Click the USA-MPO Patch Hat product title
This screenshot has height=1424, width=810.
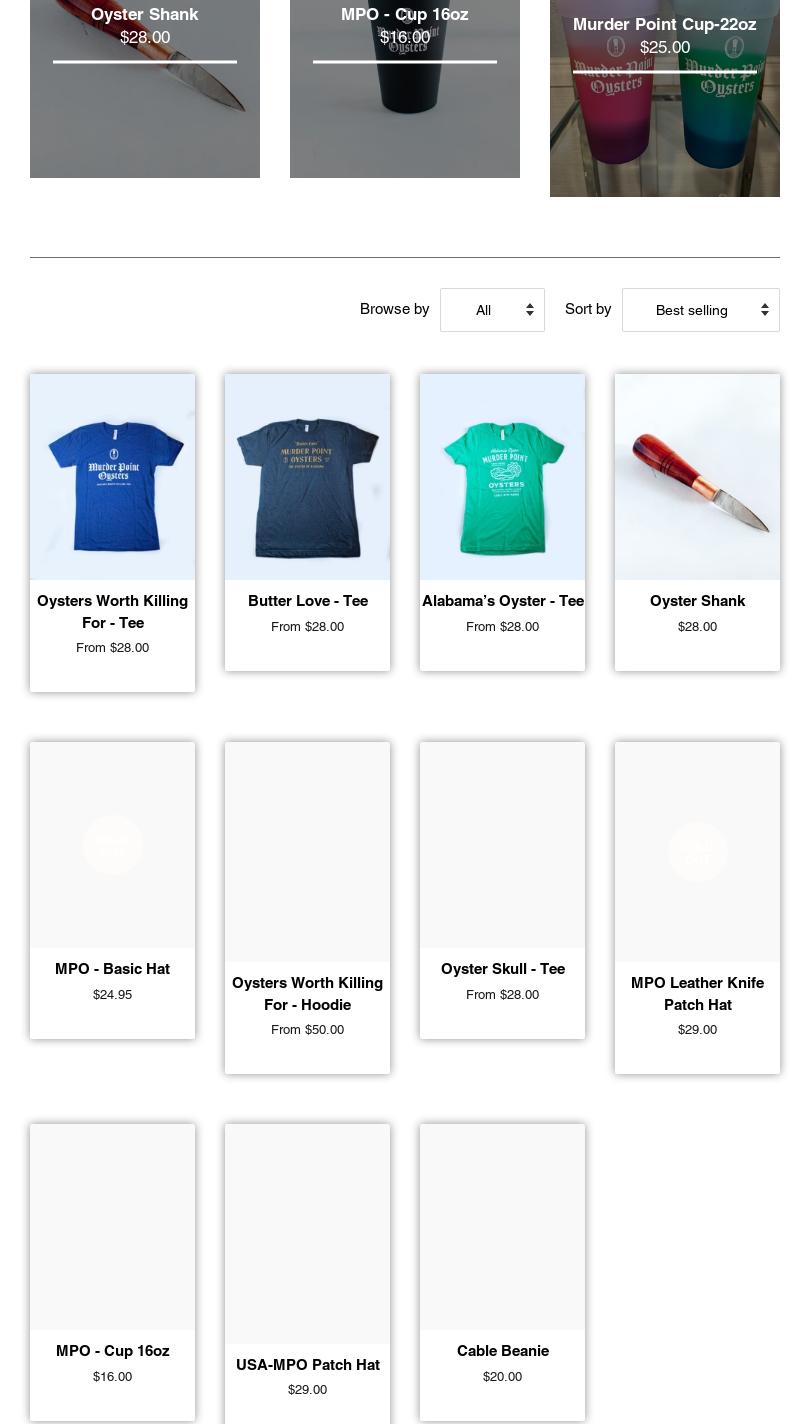(307, 1365)
